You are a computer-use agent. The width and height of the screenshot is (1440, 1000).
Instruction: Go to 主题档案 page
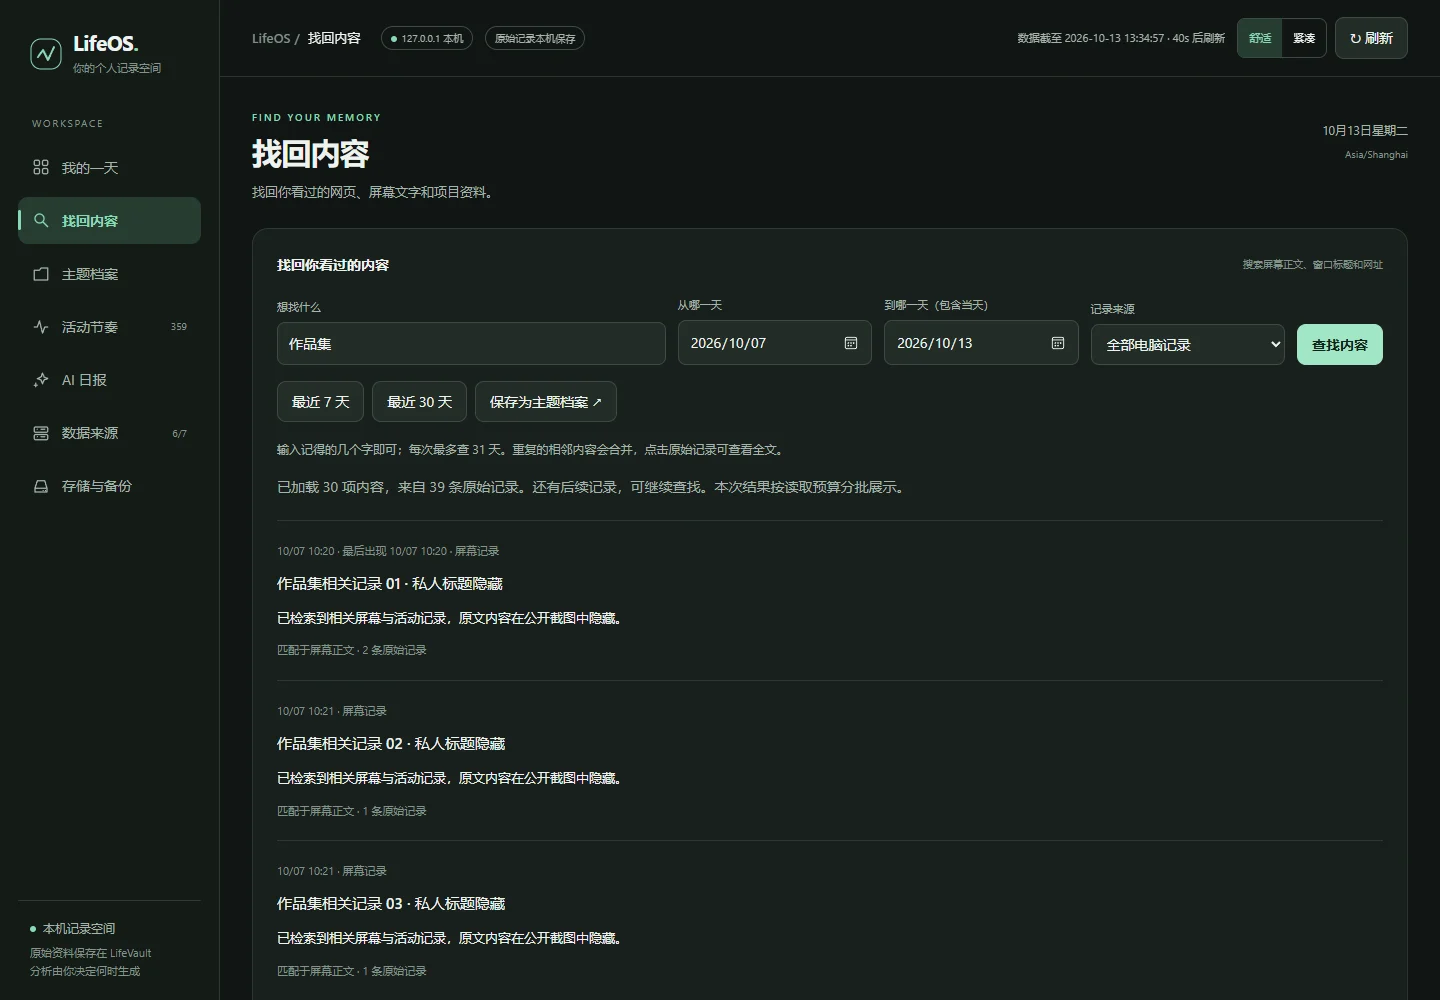(x=109, y=273)
